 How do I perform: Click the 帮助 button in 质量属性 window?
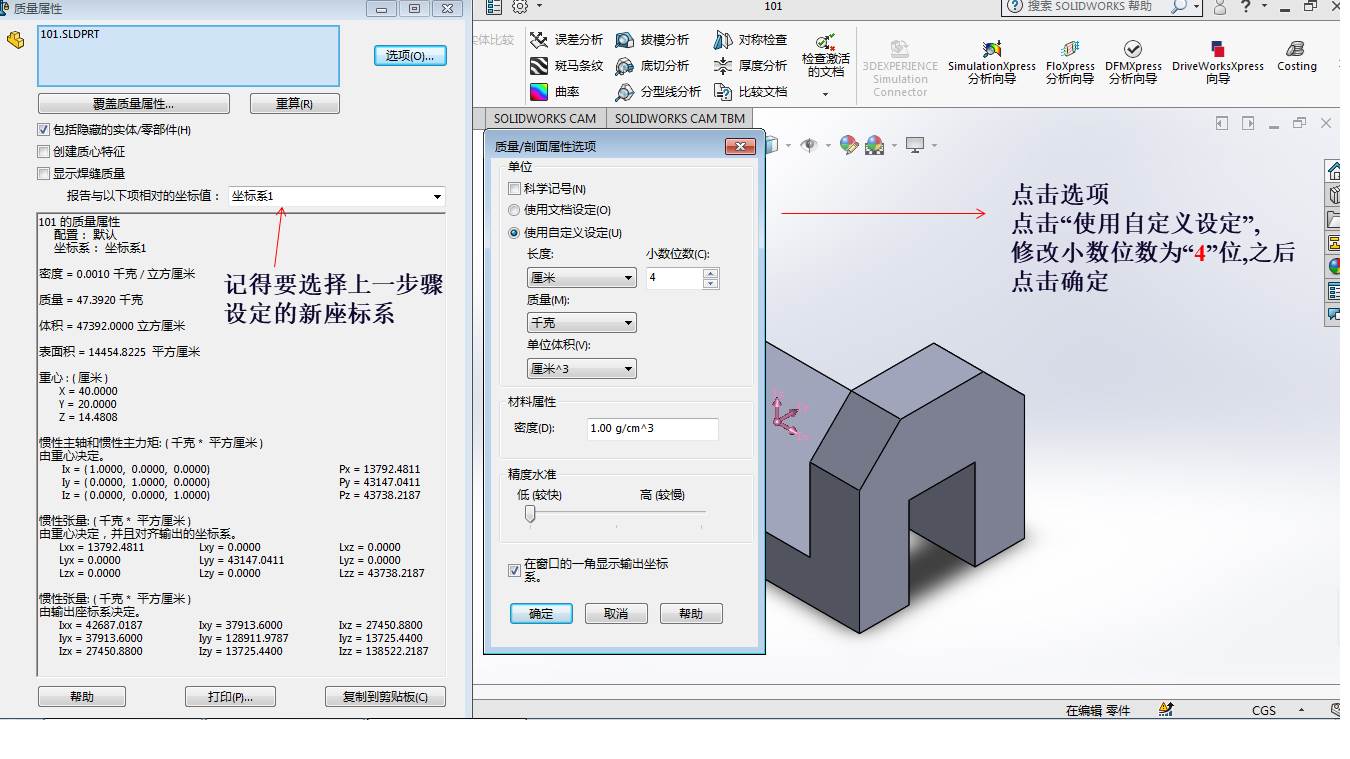pyautogui.click(x=82, y=697)
